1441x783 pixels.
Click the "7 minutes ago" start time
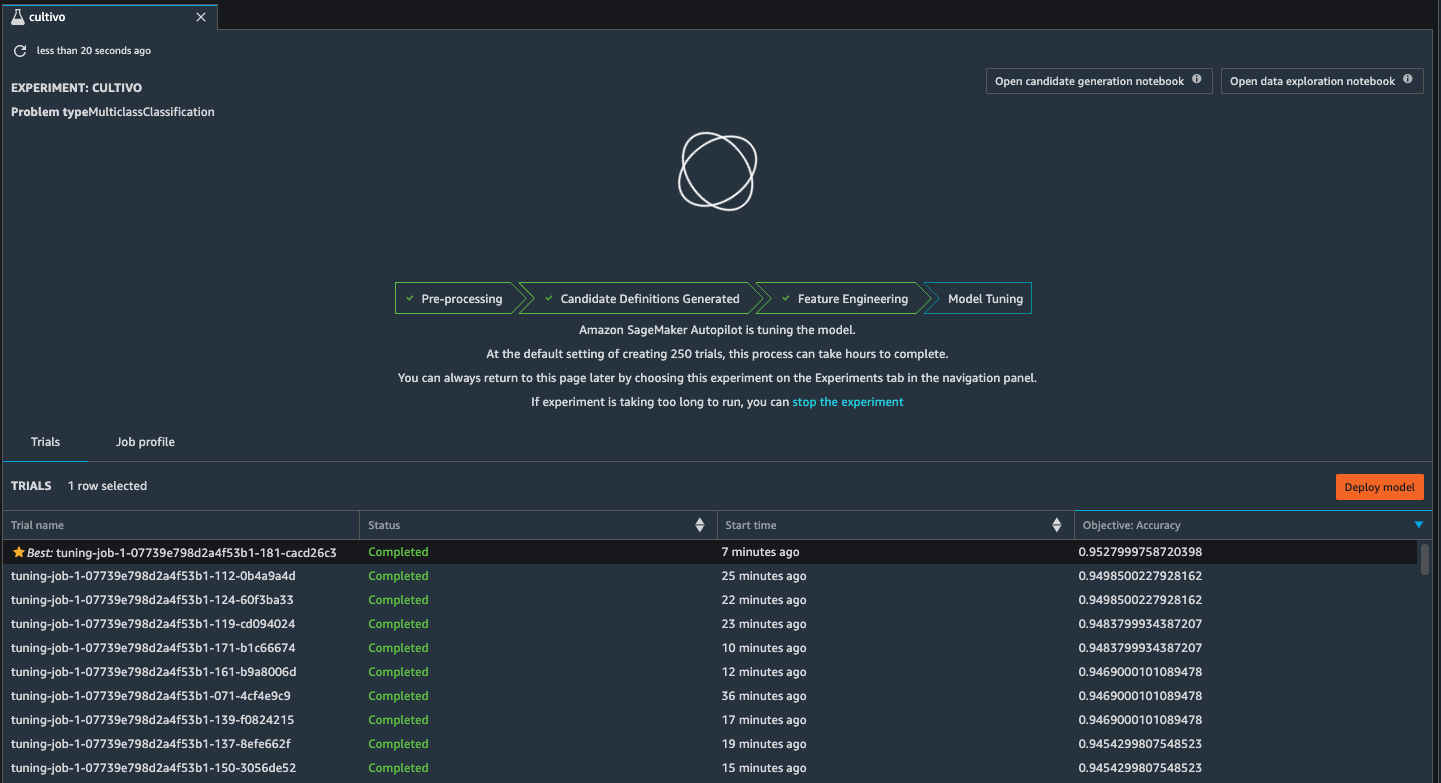pos(760,552)
